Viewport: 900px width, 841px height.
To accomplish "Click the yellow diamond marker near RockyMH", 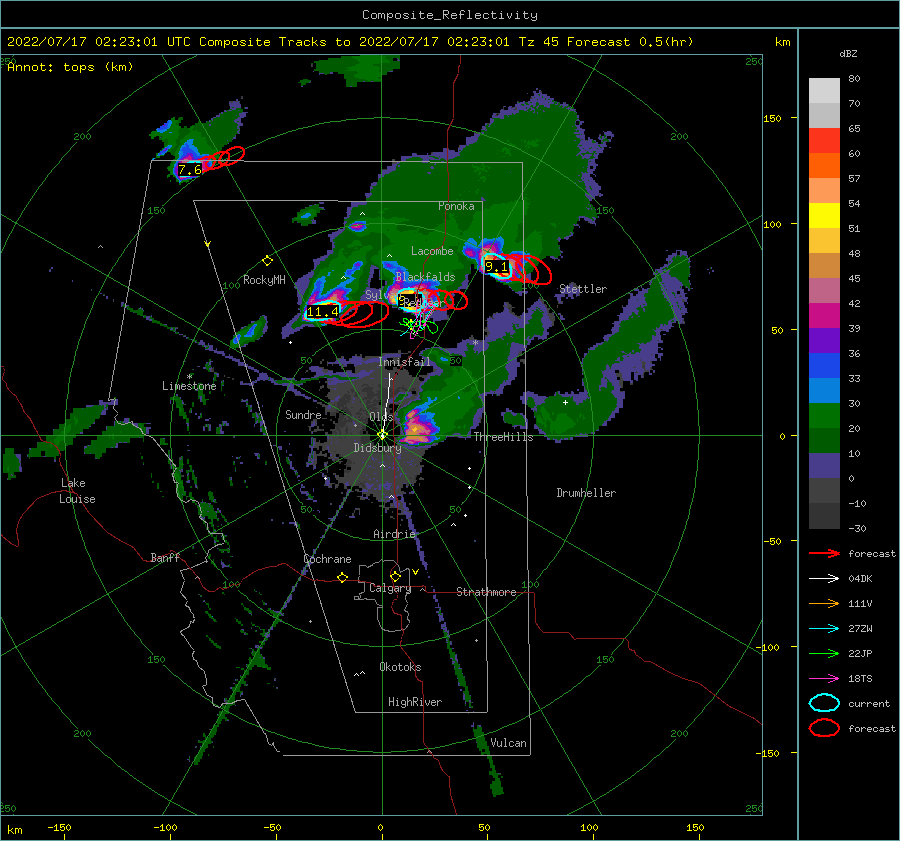I will pos(267,261).
